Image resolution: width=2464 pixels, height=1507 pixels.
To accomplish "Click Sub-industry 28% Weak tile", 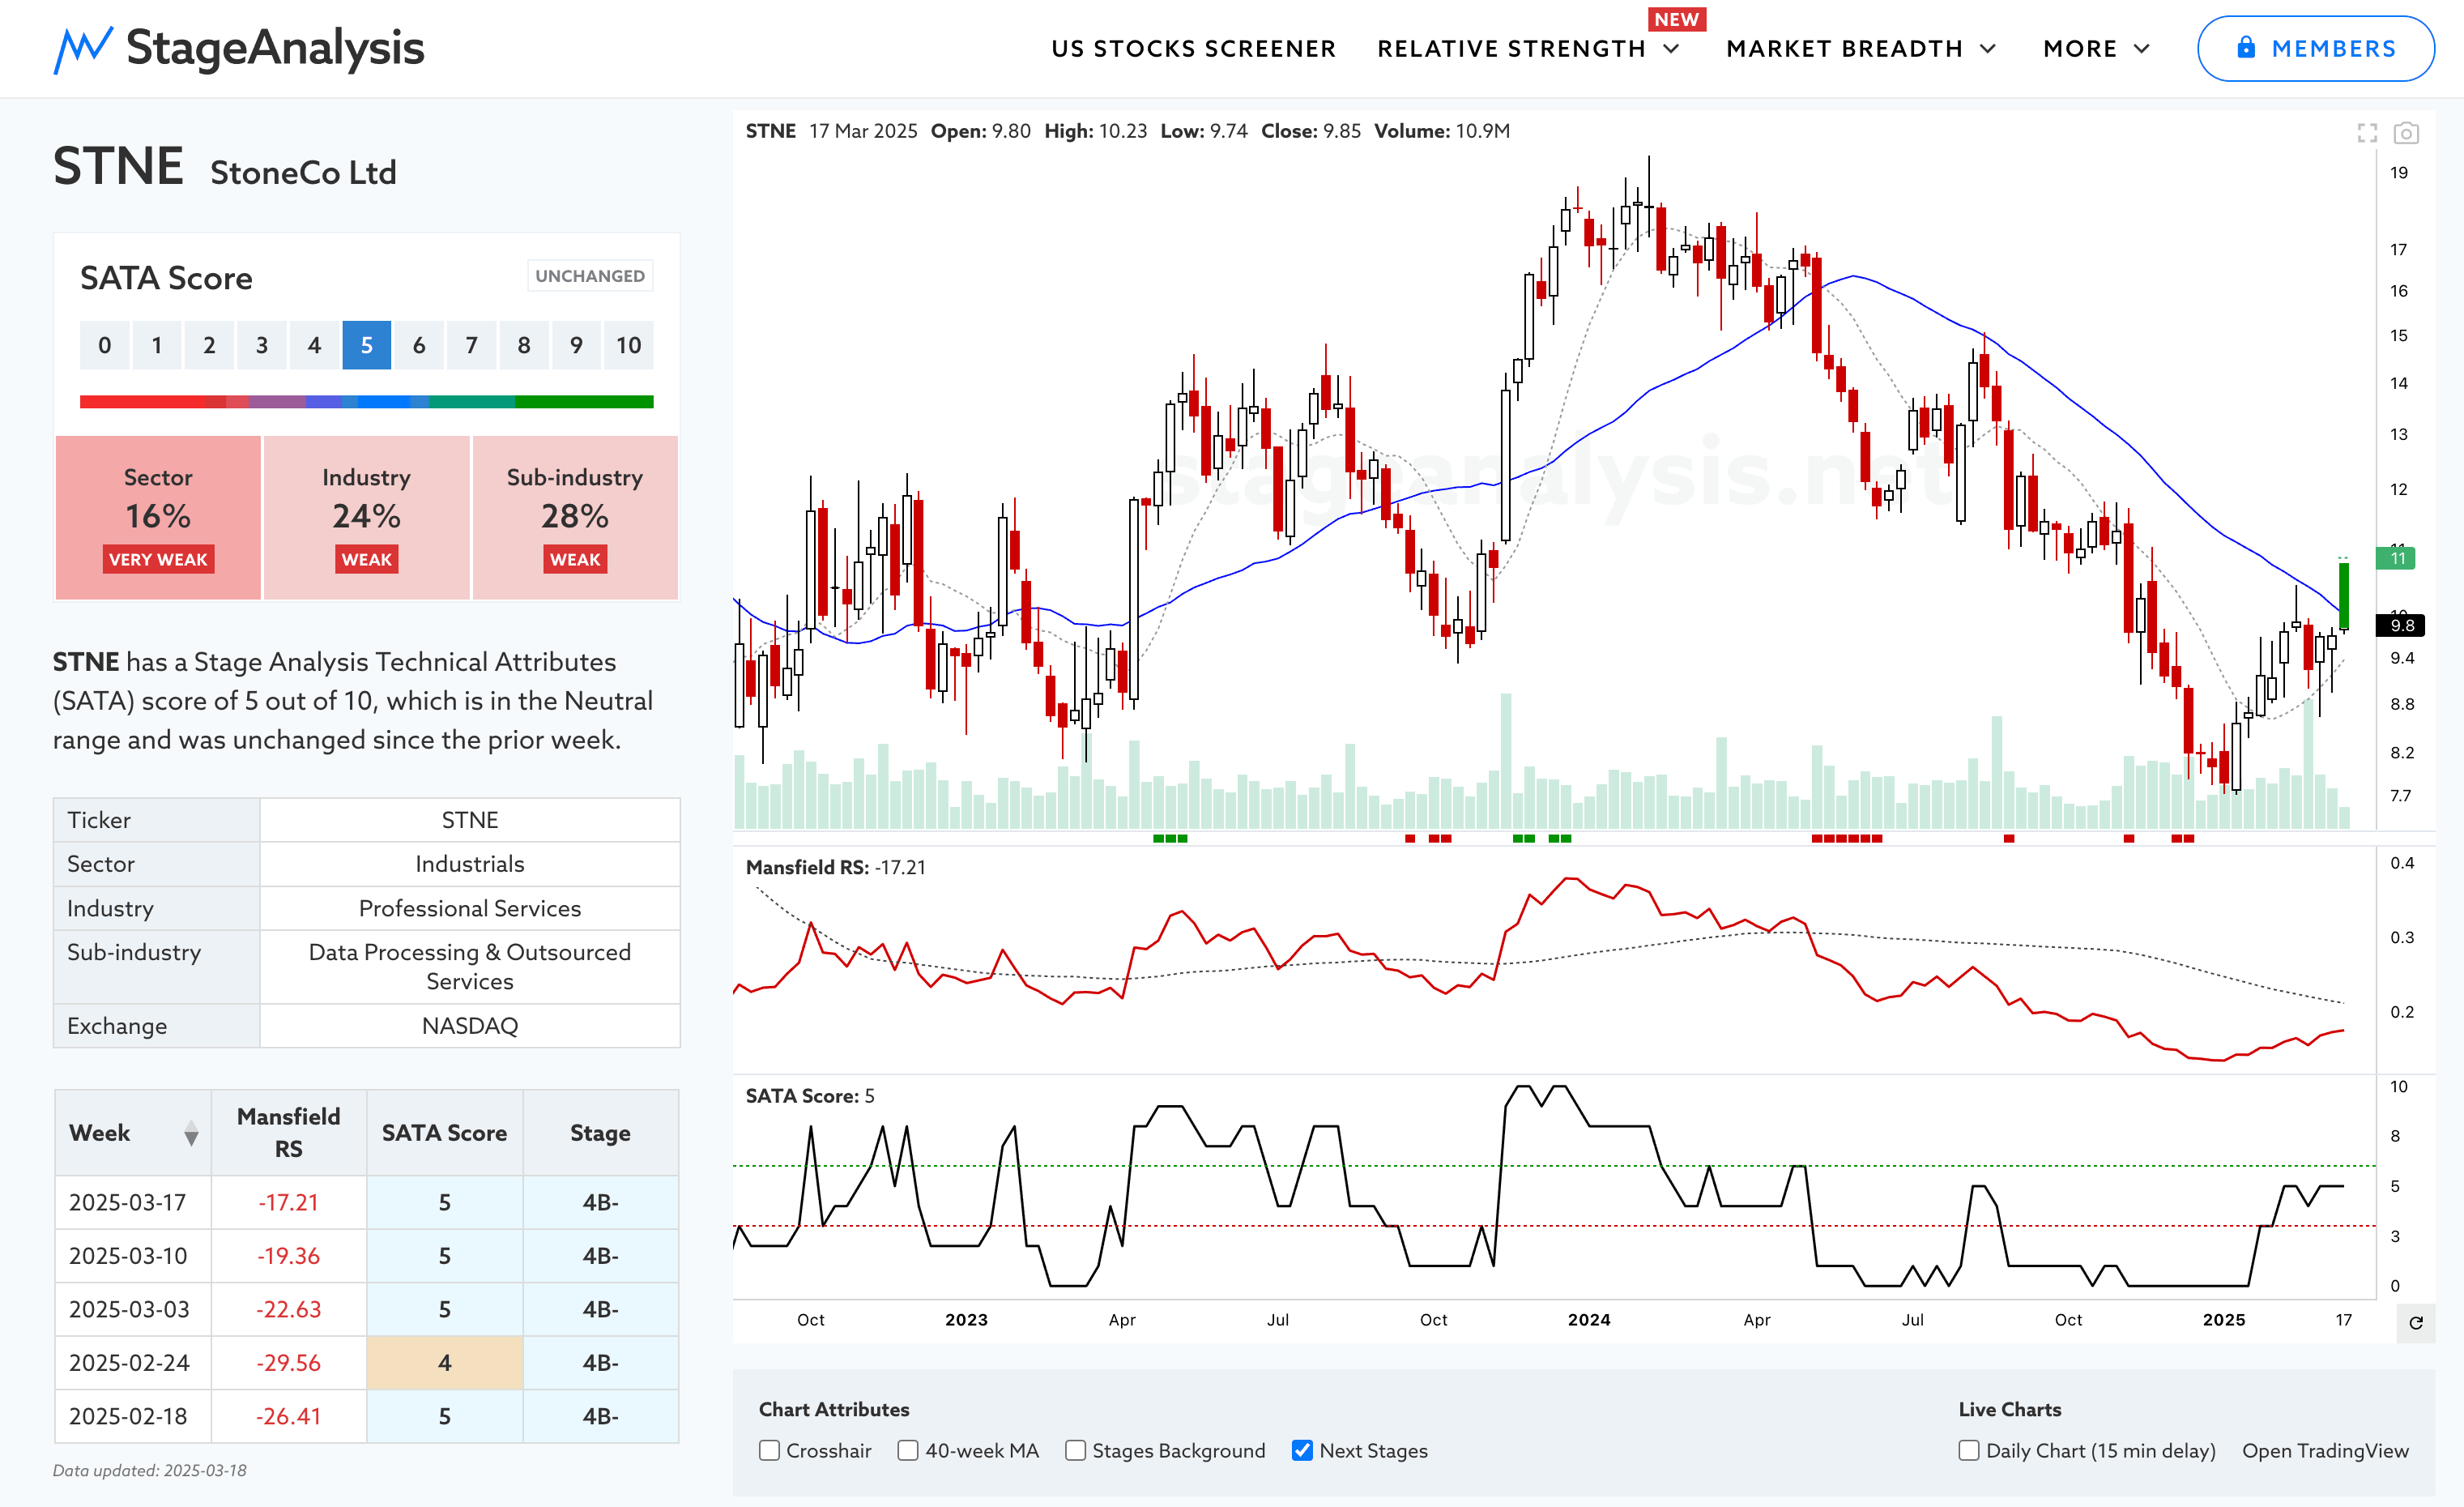I will coord(575,518).
